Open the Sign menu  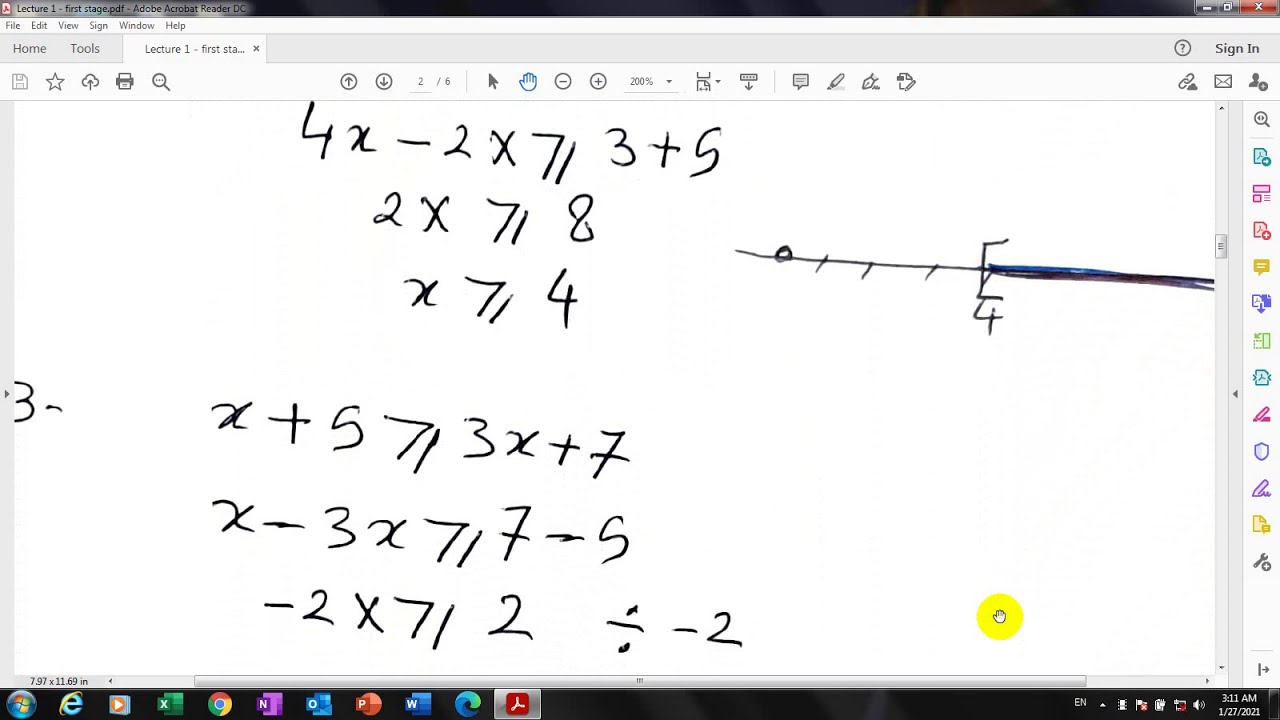point(98,25)
